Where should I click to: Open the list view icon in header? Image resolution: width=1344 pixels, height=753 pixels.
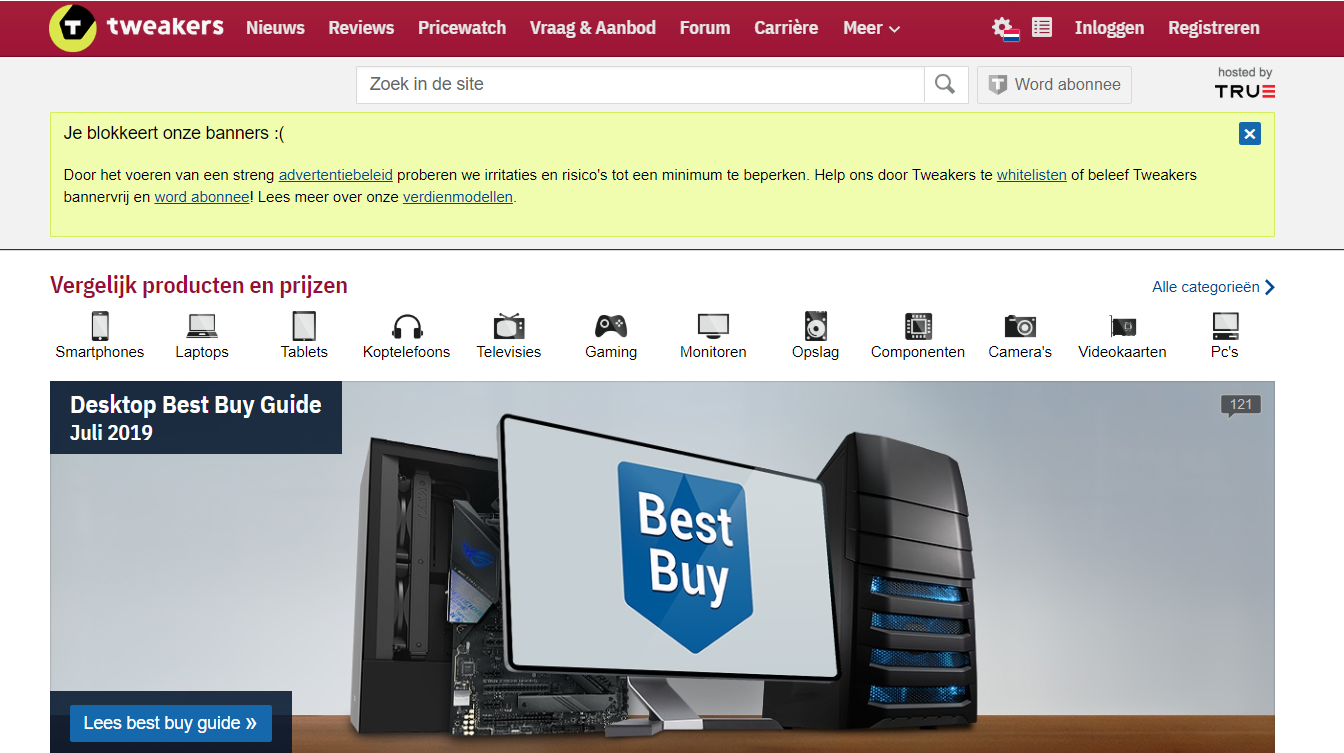pyautogui.click(x=1042, y=28)
